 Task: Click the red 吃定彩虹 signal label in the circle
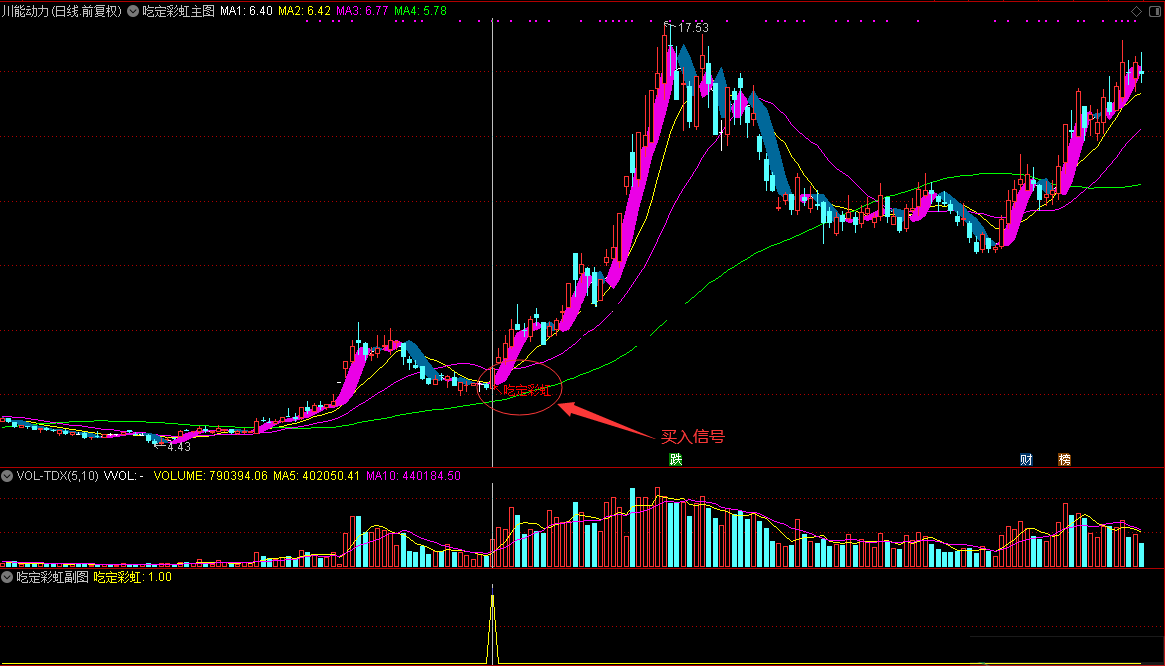pyautogui.click(x=526, y=390)
